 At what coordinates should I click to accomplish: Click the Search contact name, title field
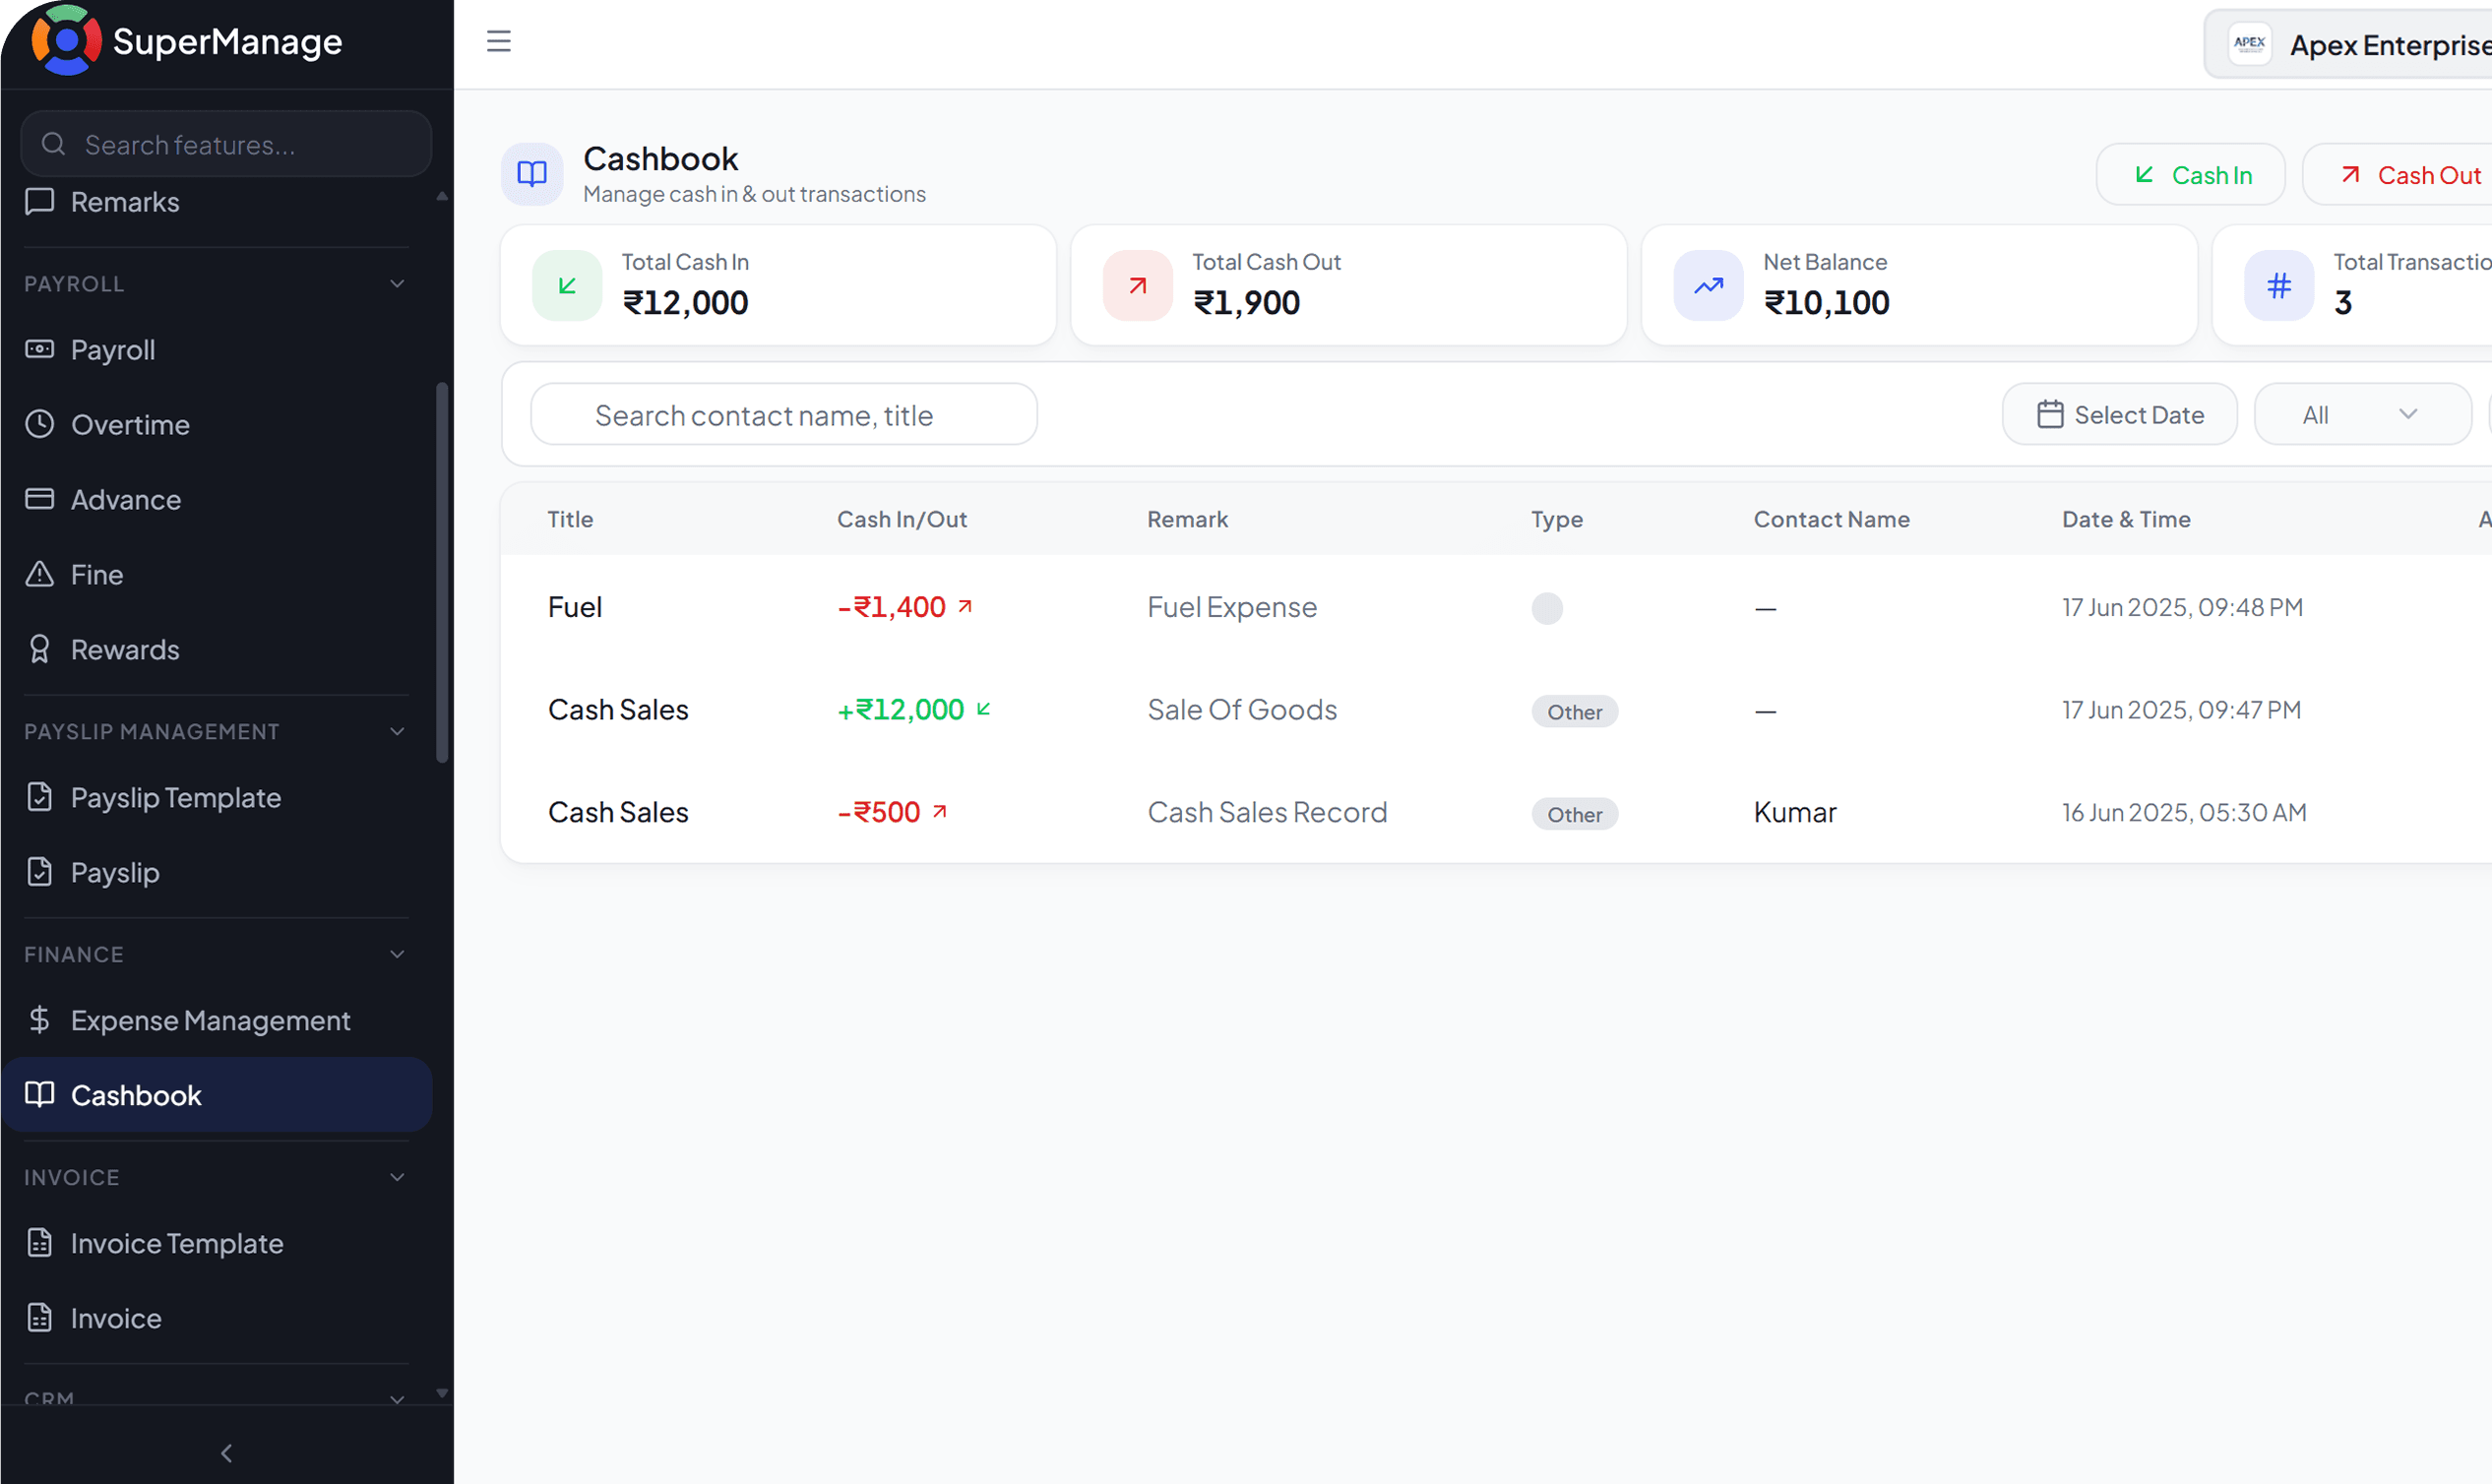tap(784, 415)
